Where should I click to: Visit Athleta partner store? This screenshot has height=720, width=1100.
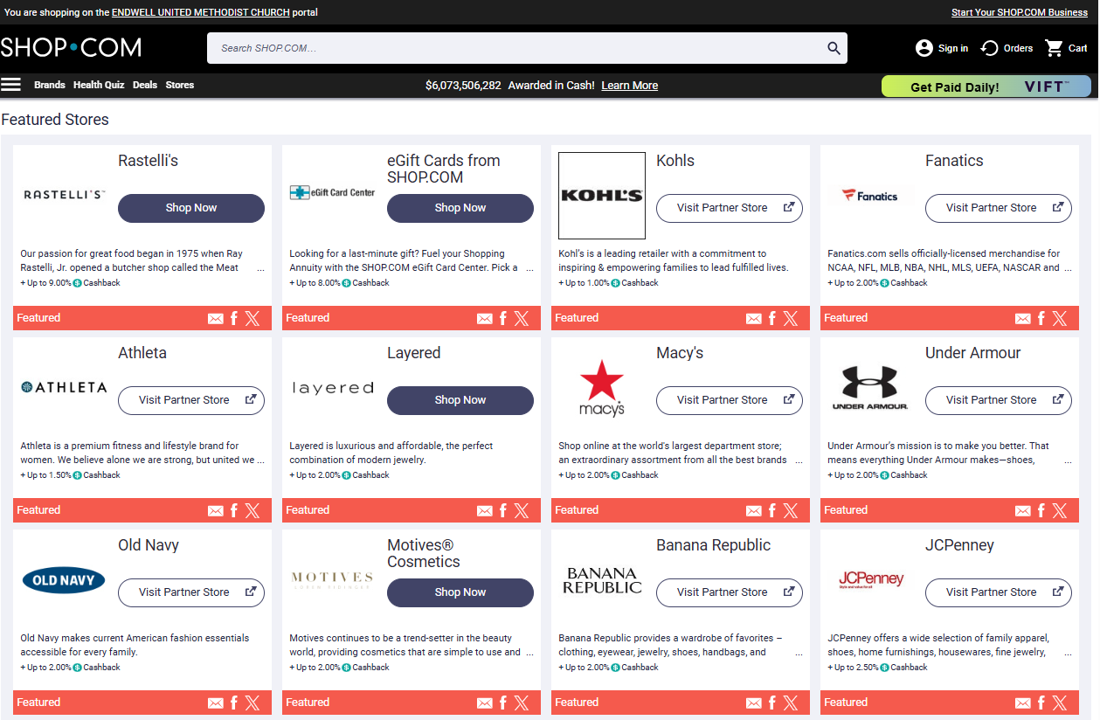pos(191,400)
